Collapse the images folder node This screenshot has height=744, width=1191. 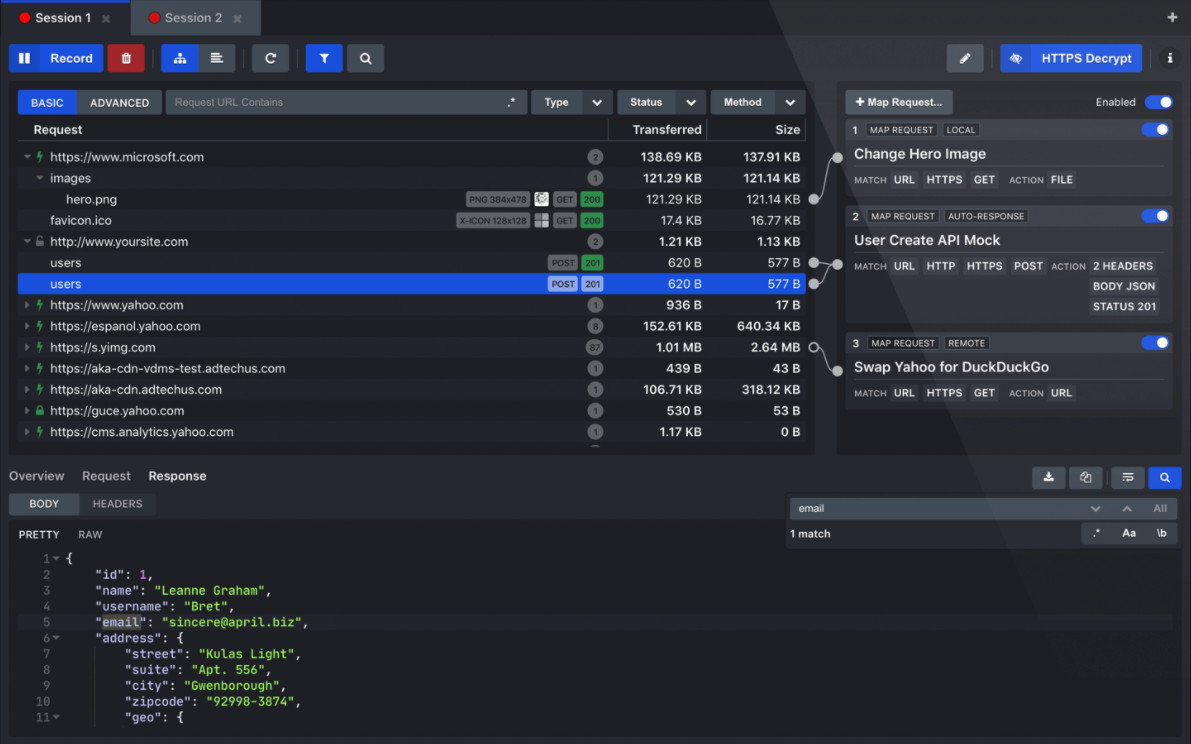click(39, 178)
